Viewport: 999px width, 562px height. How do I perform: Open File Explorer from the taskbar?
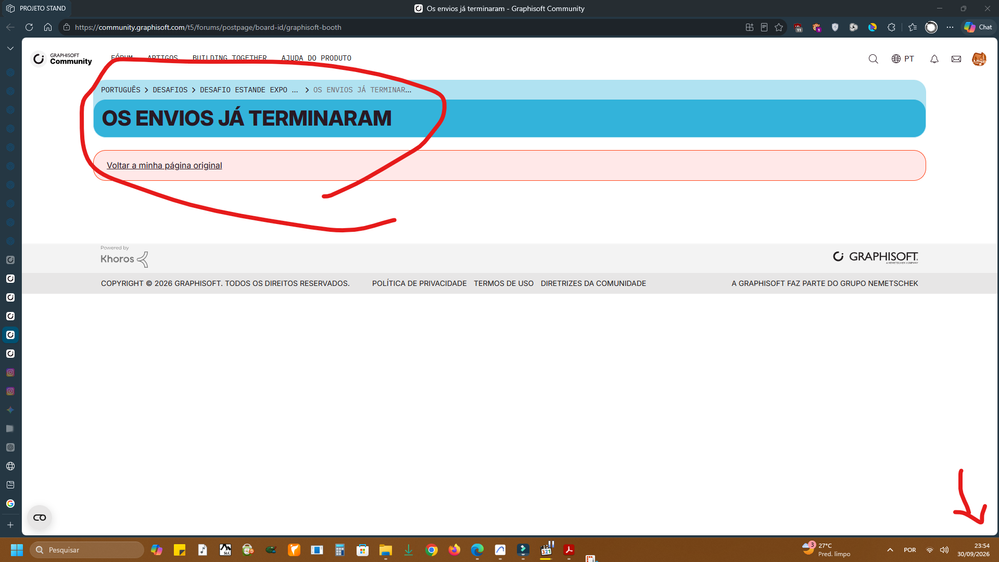pos(385,550)
